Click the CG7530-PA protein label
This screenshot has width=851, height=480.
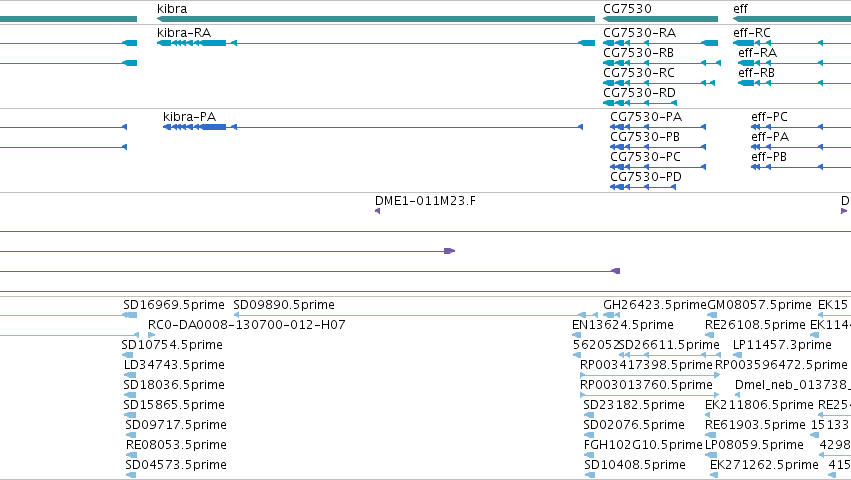click(x=646, y=117)
